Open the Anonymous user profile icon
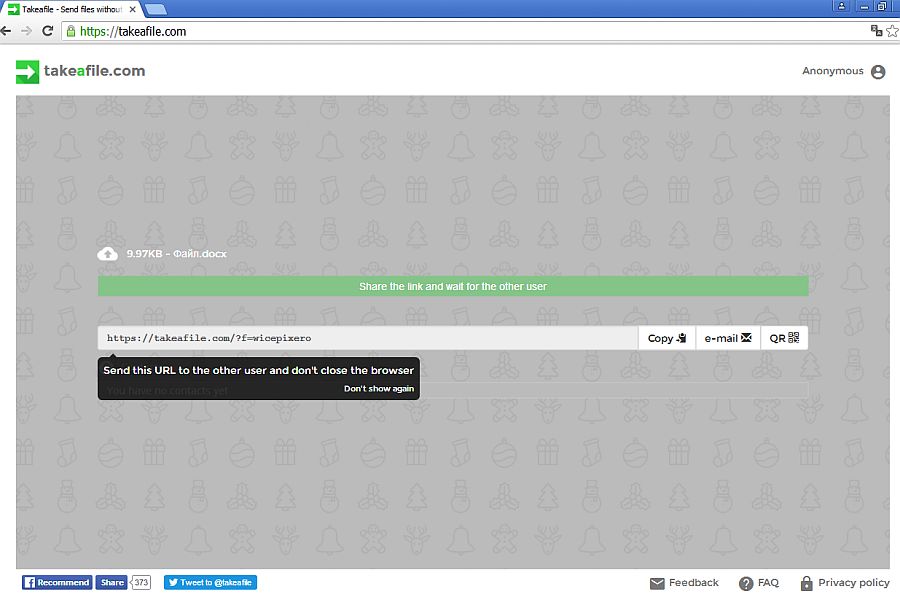Viewport: 900px width, 605px height. (x=878, y=72)
